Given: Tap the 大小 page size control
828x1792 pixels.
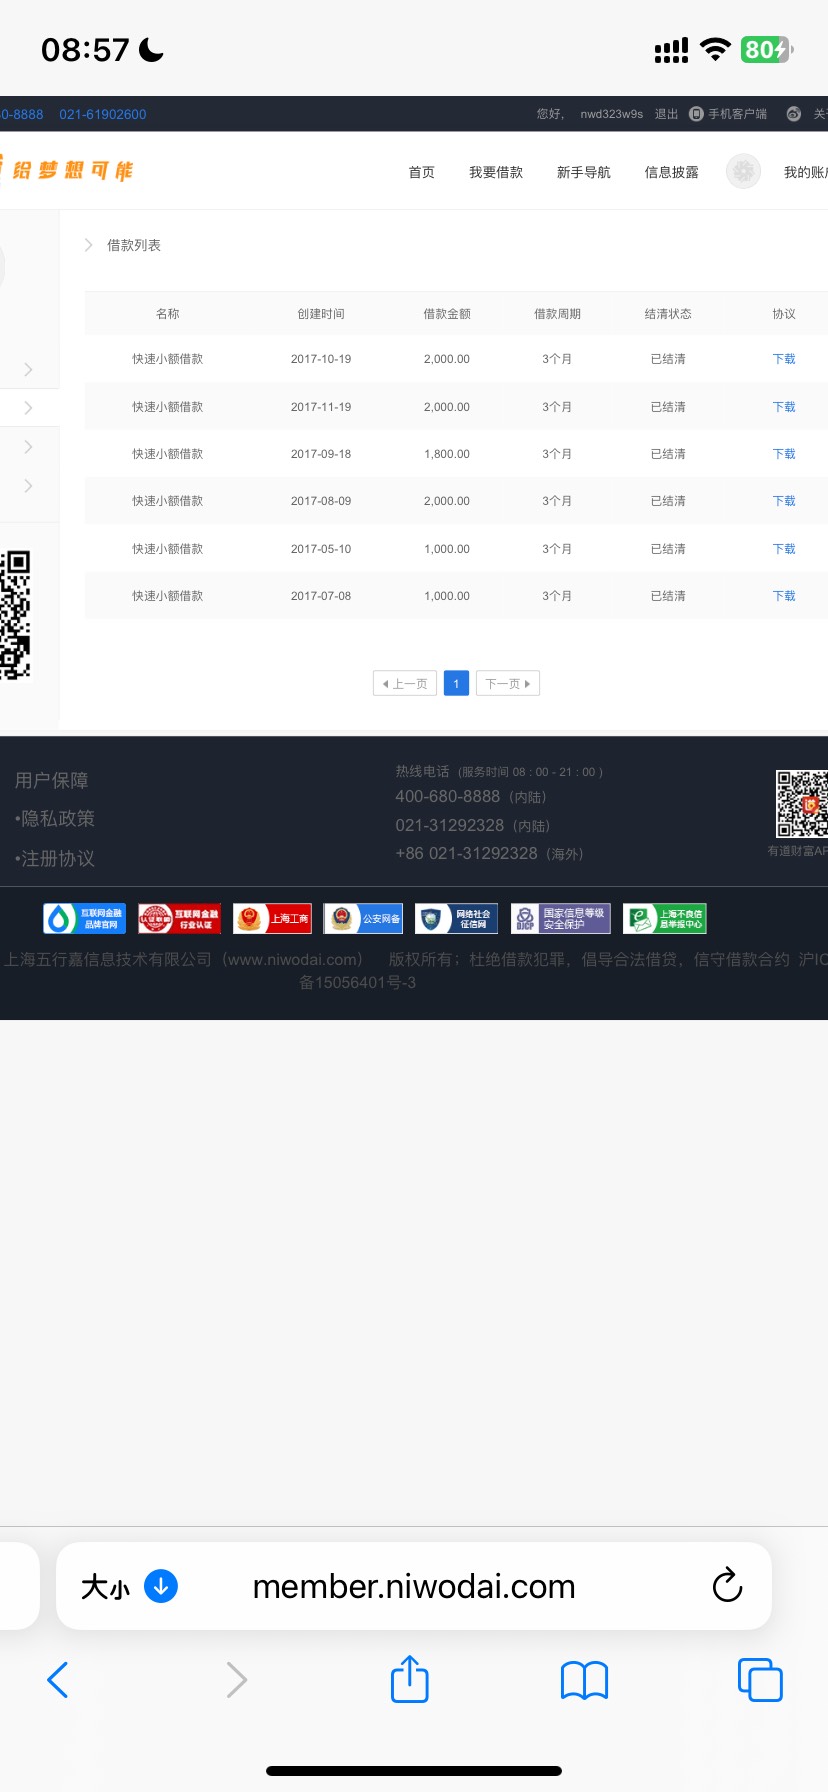Looking at the screenshot, I should point(105,1586).
